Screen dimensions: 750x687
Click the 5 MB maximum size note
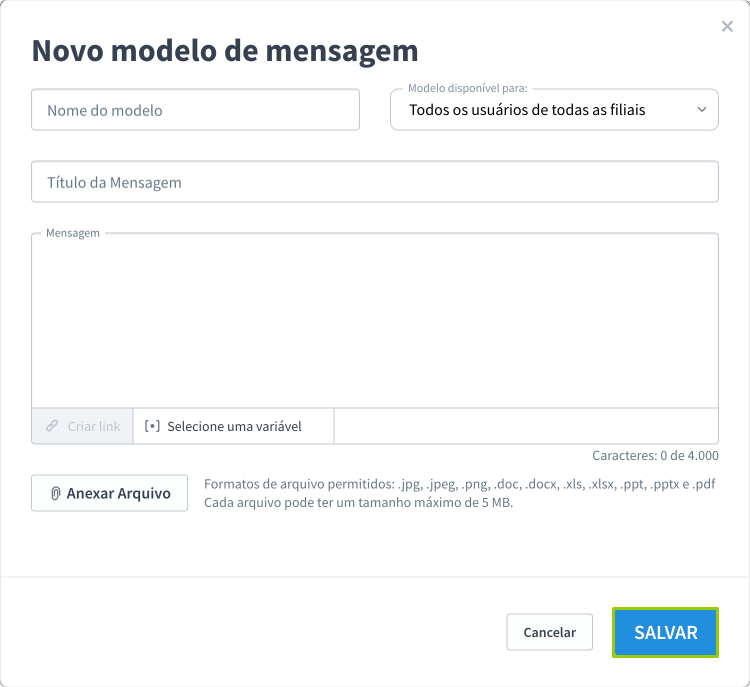coord(358,503)
